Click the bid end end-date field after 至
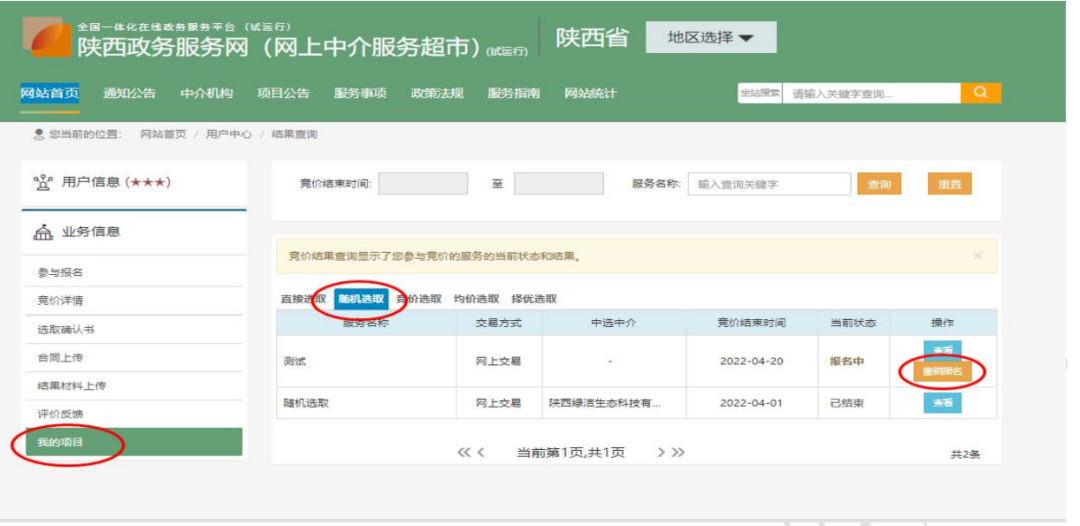Viewport: 1080px width, 526px height. tap(559, 184)
